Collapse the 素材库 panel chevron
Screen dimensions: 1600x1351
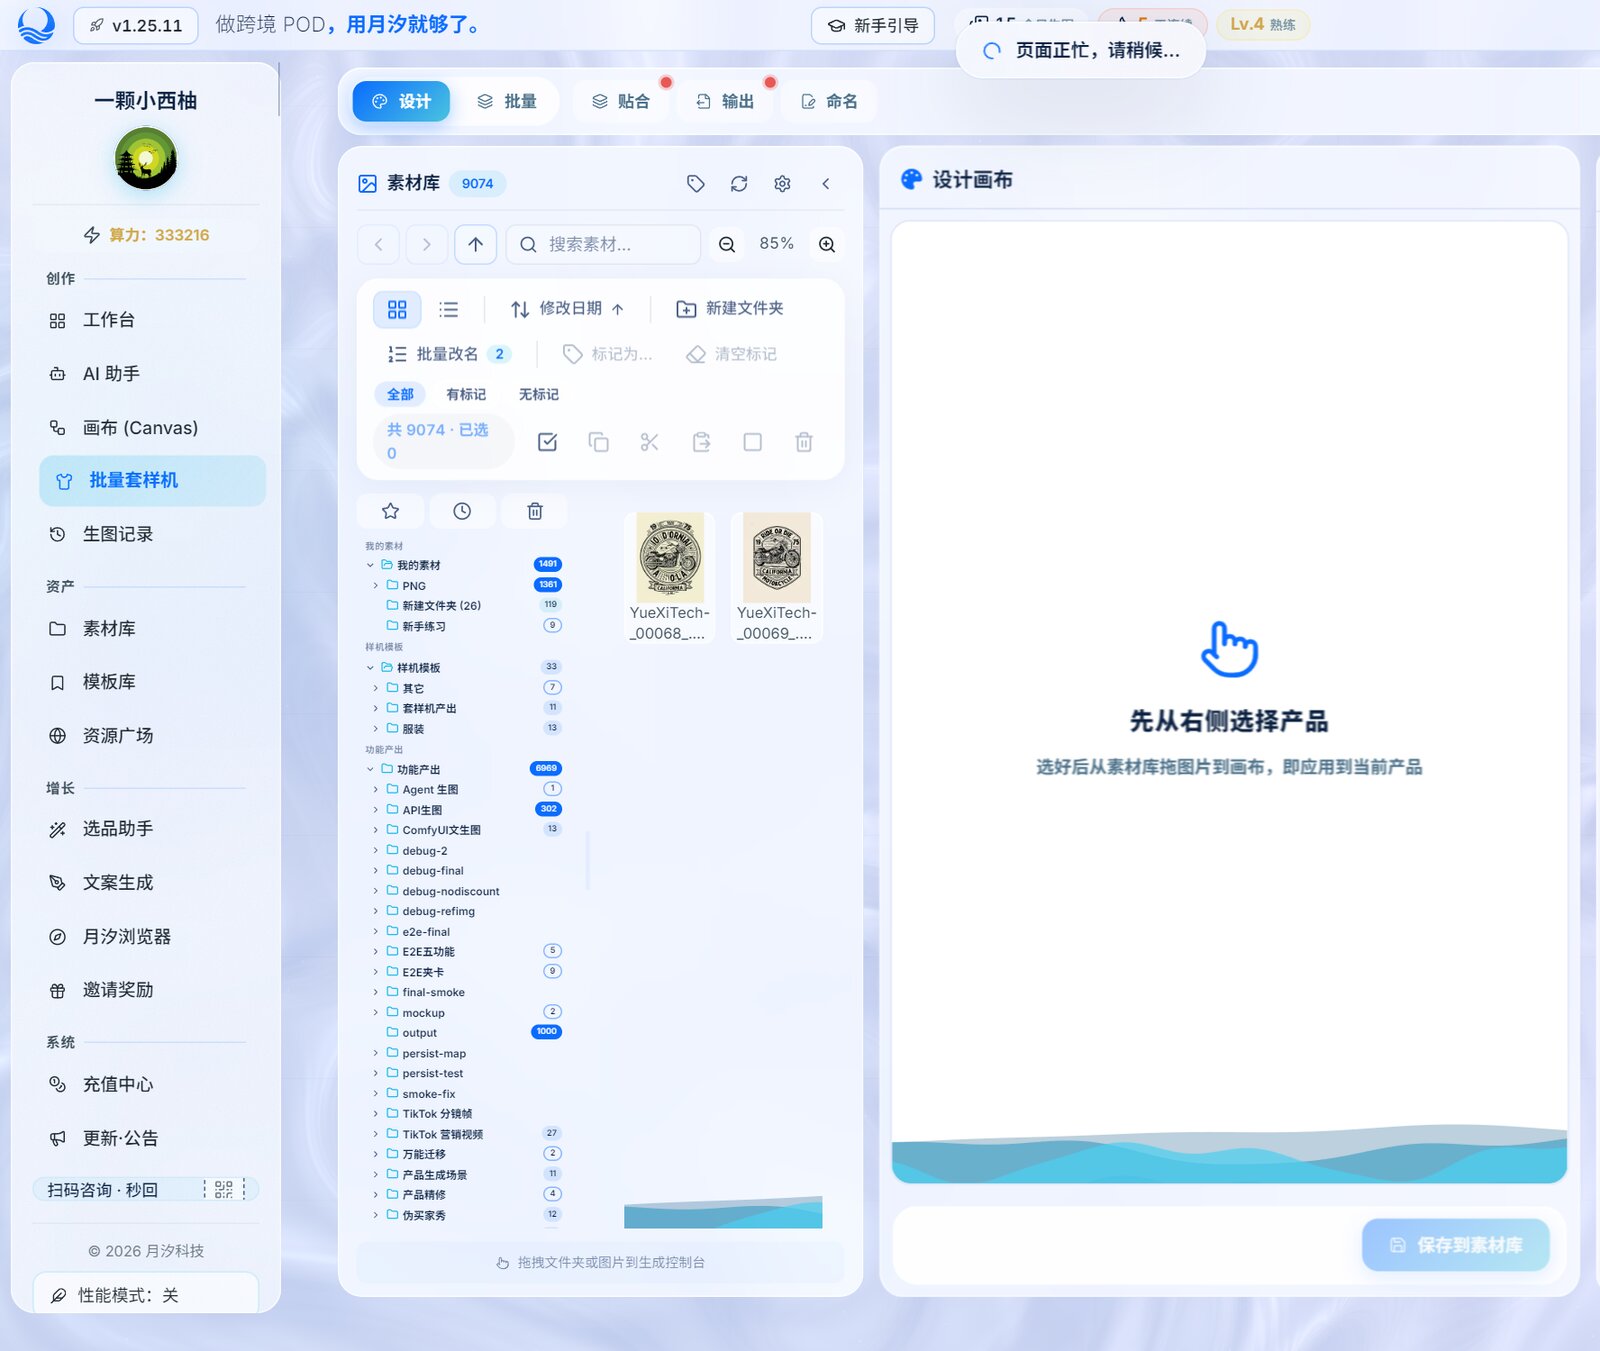(826, 184)
